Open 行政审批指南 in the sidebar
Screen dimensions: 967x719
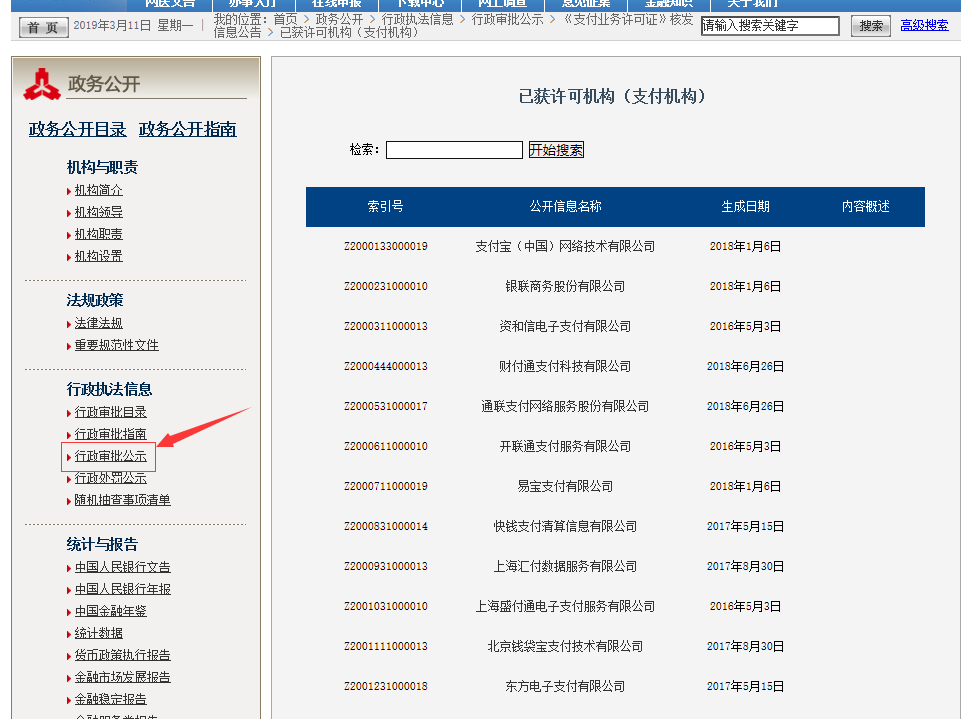110,434
